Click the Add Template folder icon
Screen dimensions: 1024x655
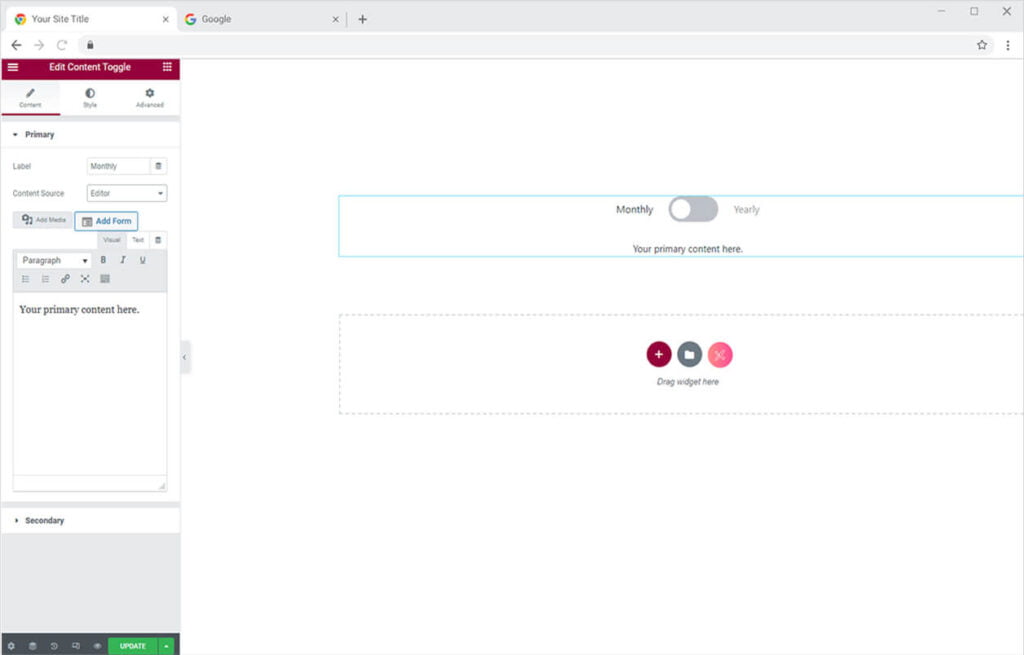[689, 354]
